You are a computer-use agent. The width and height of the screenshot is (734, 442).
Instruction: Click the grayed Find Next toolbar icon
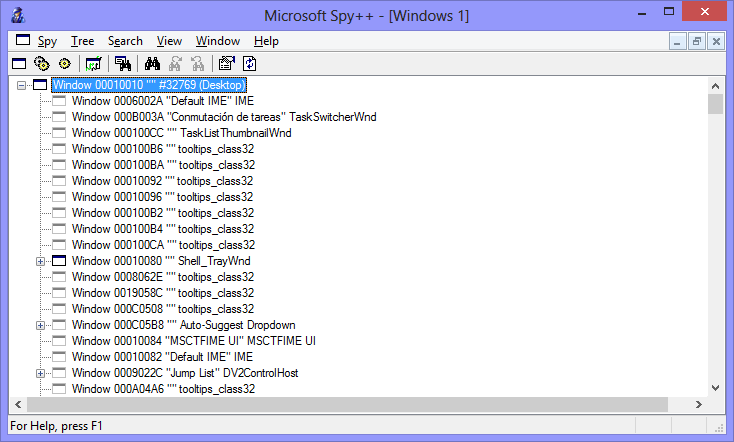[176, 64]
